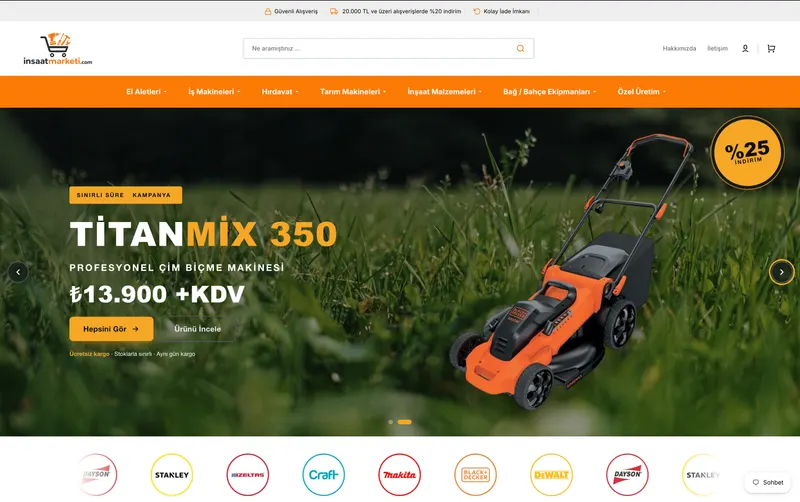
Task: Click the %25 indirim badge
Action: coord(747,152)
